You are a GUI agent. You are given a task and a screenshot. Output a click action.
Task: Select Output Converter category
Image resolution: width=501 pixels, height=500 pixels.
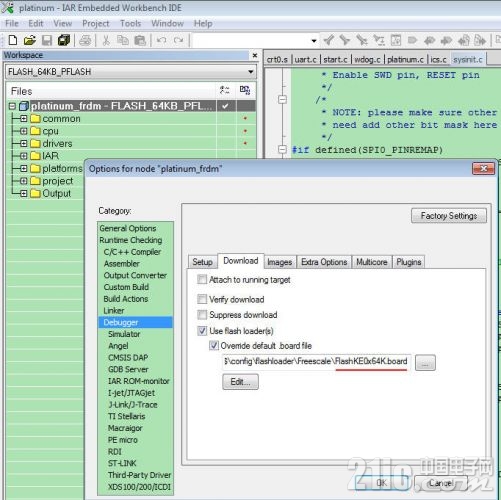135,275
